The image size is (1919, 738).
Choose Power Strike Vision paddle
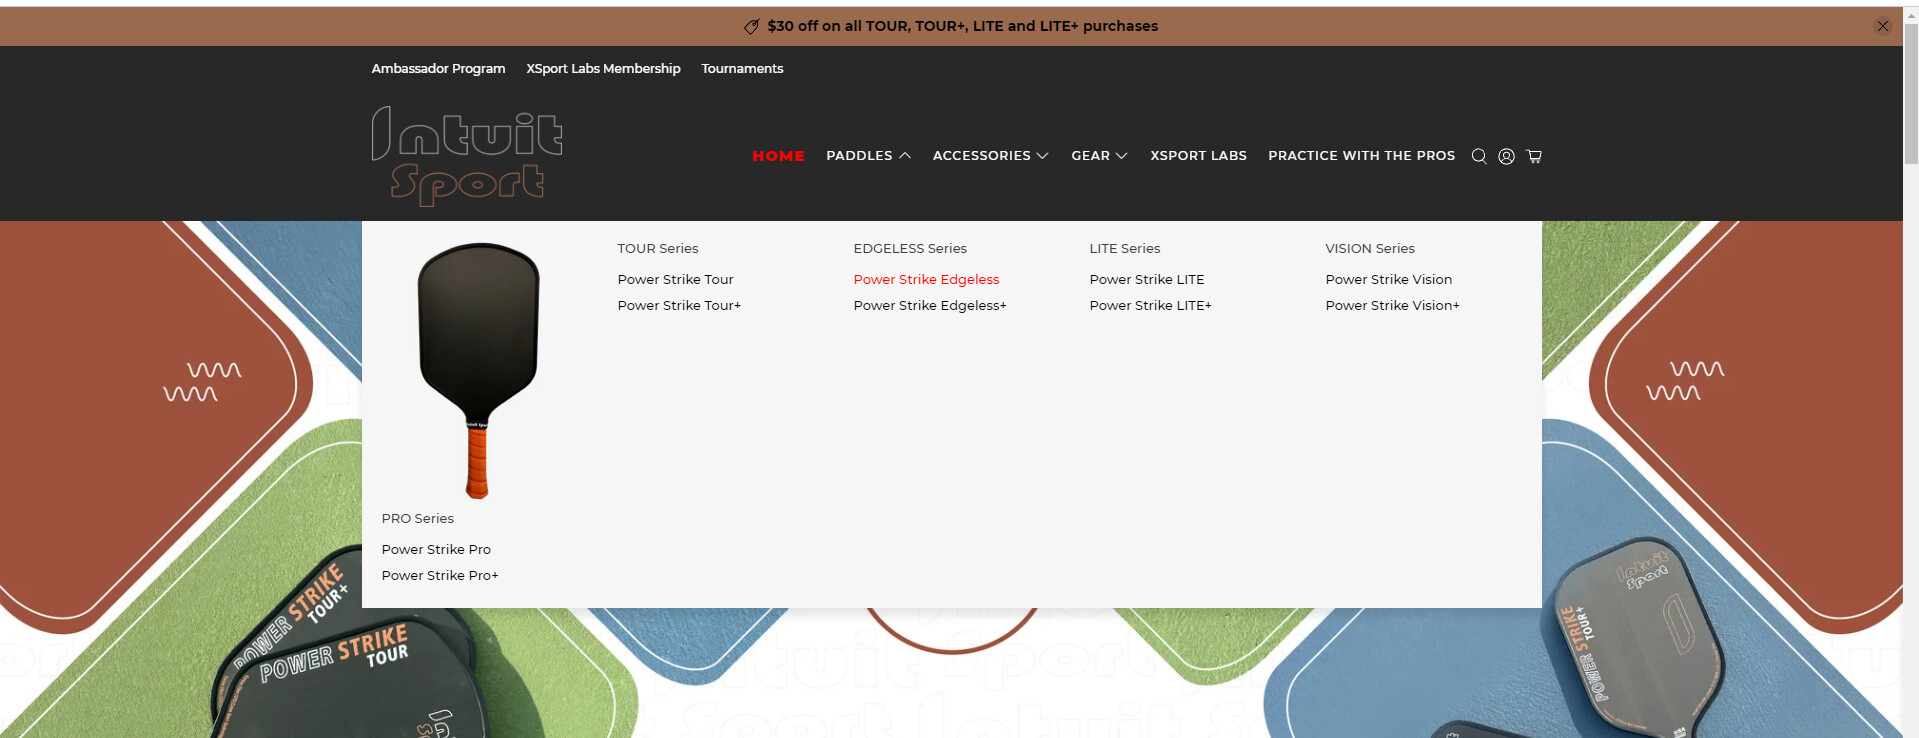pos(1389,280)
